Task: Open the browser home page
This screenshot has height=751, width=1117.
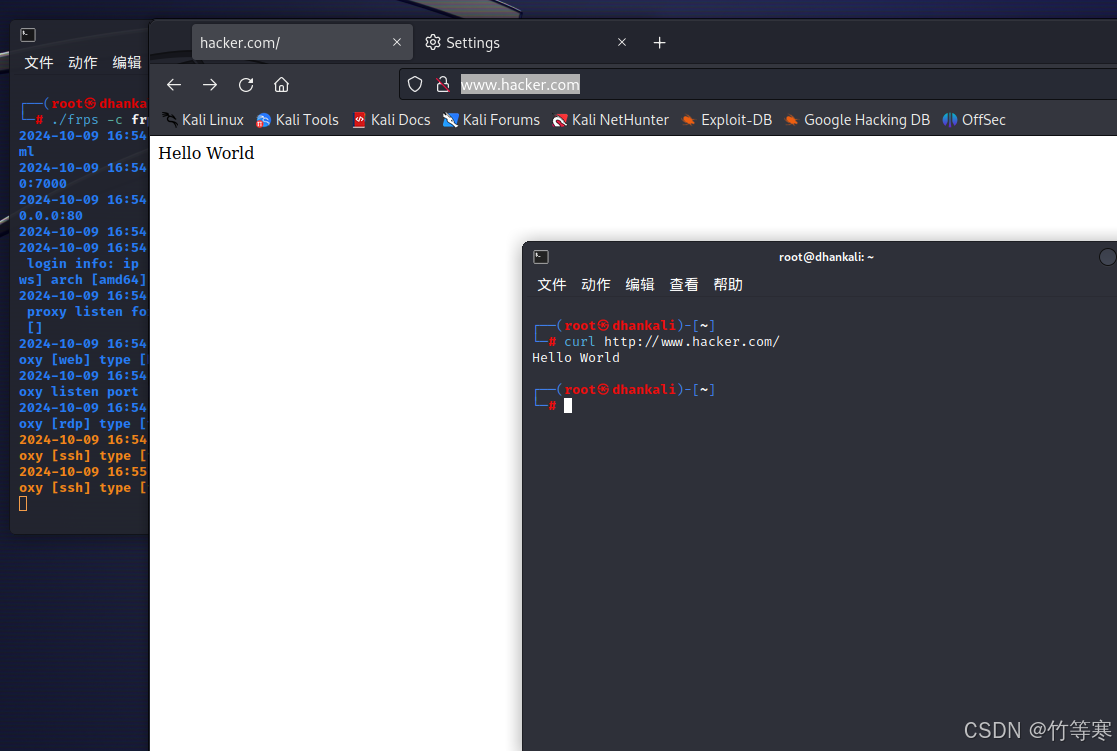Action: coord(281,85)
